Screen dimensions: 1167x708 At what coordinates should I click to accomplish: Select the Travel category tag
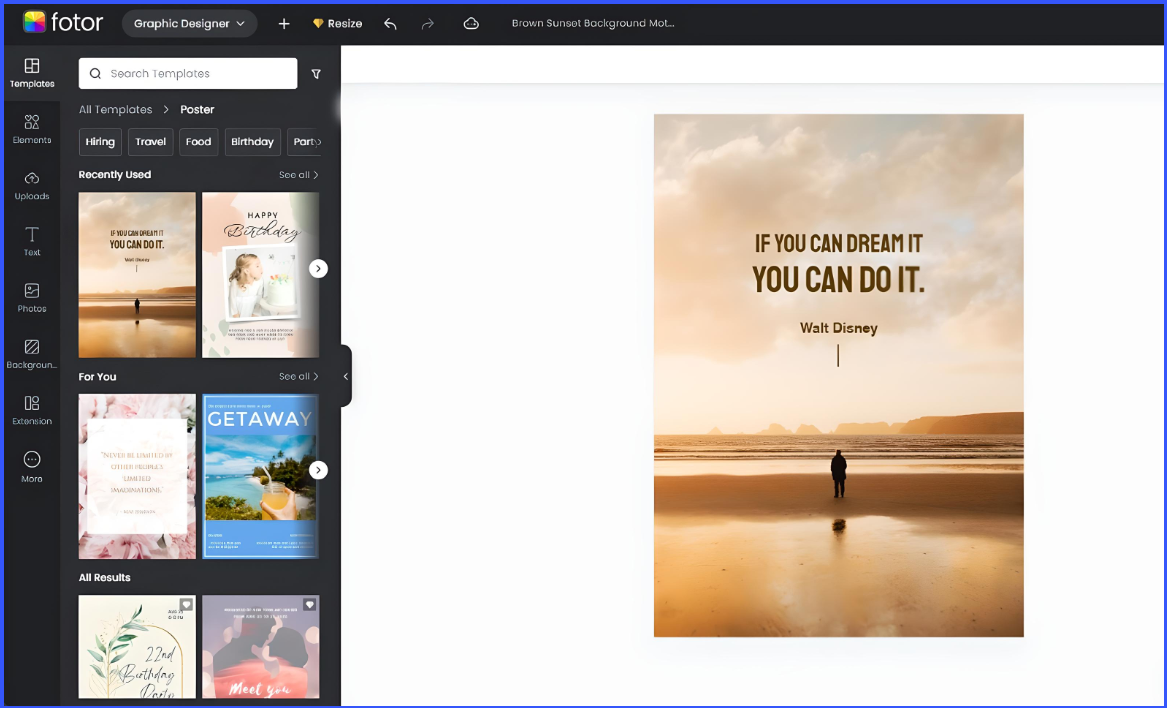click(150, 141)
